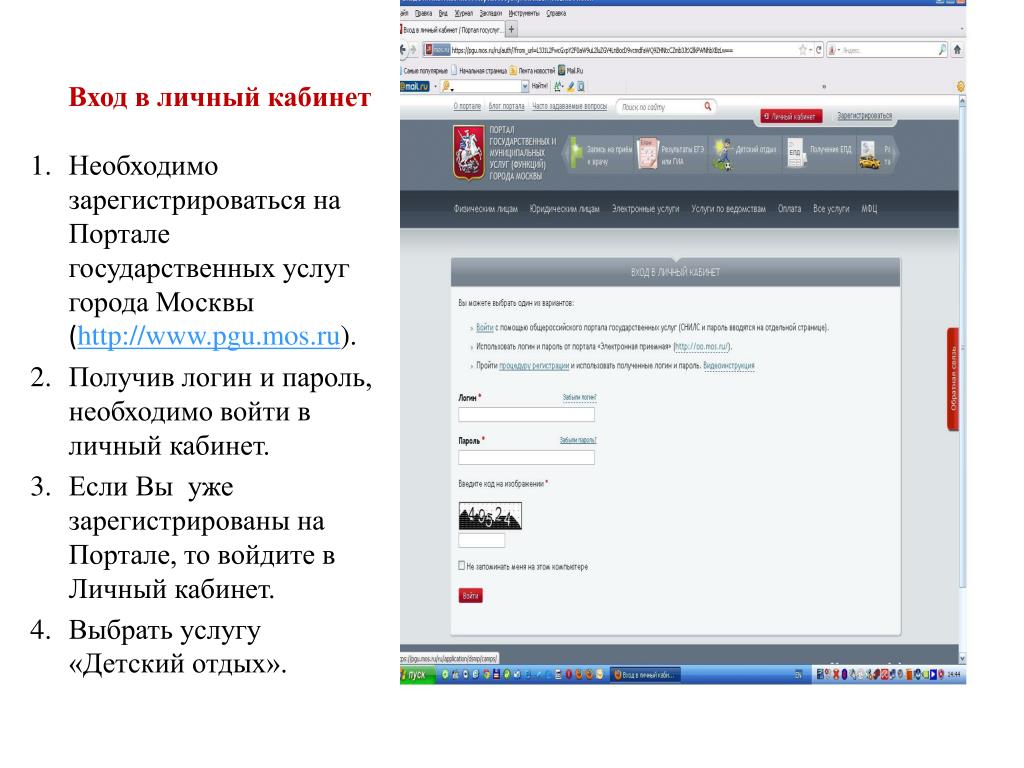This screenshot has width=1024, height=768.
Task: Click the Moscow coat of arms logo
Action: pyautogui.click(x=469, y=153)
